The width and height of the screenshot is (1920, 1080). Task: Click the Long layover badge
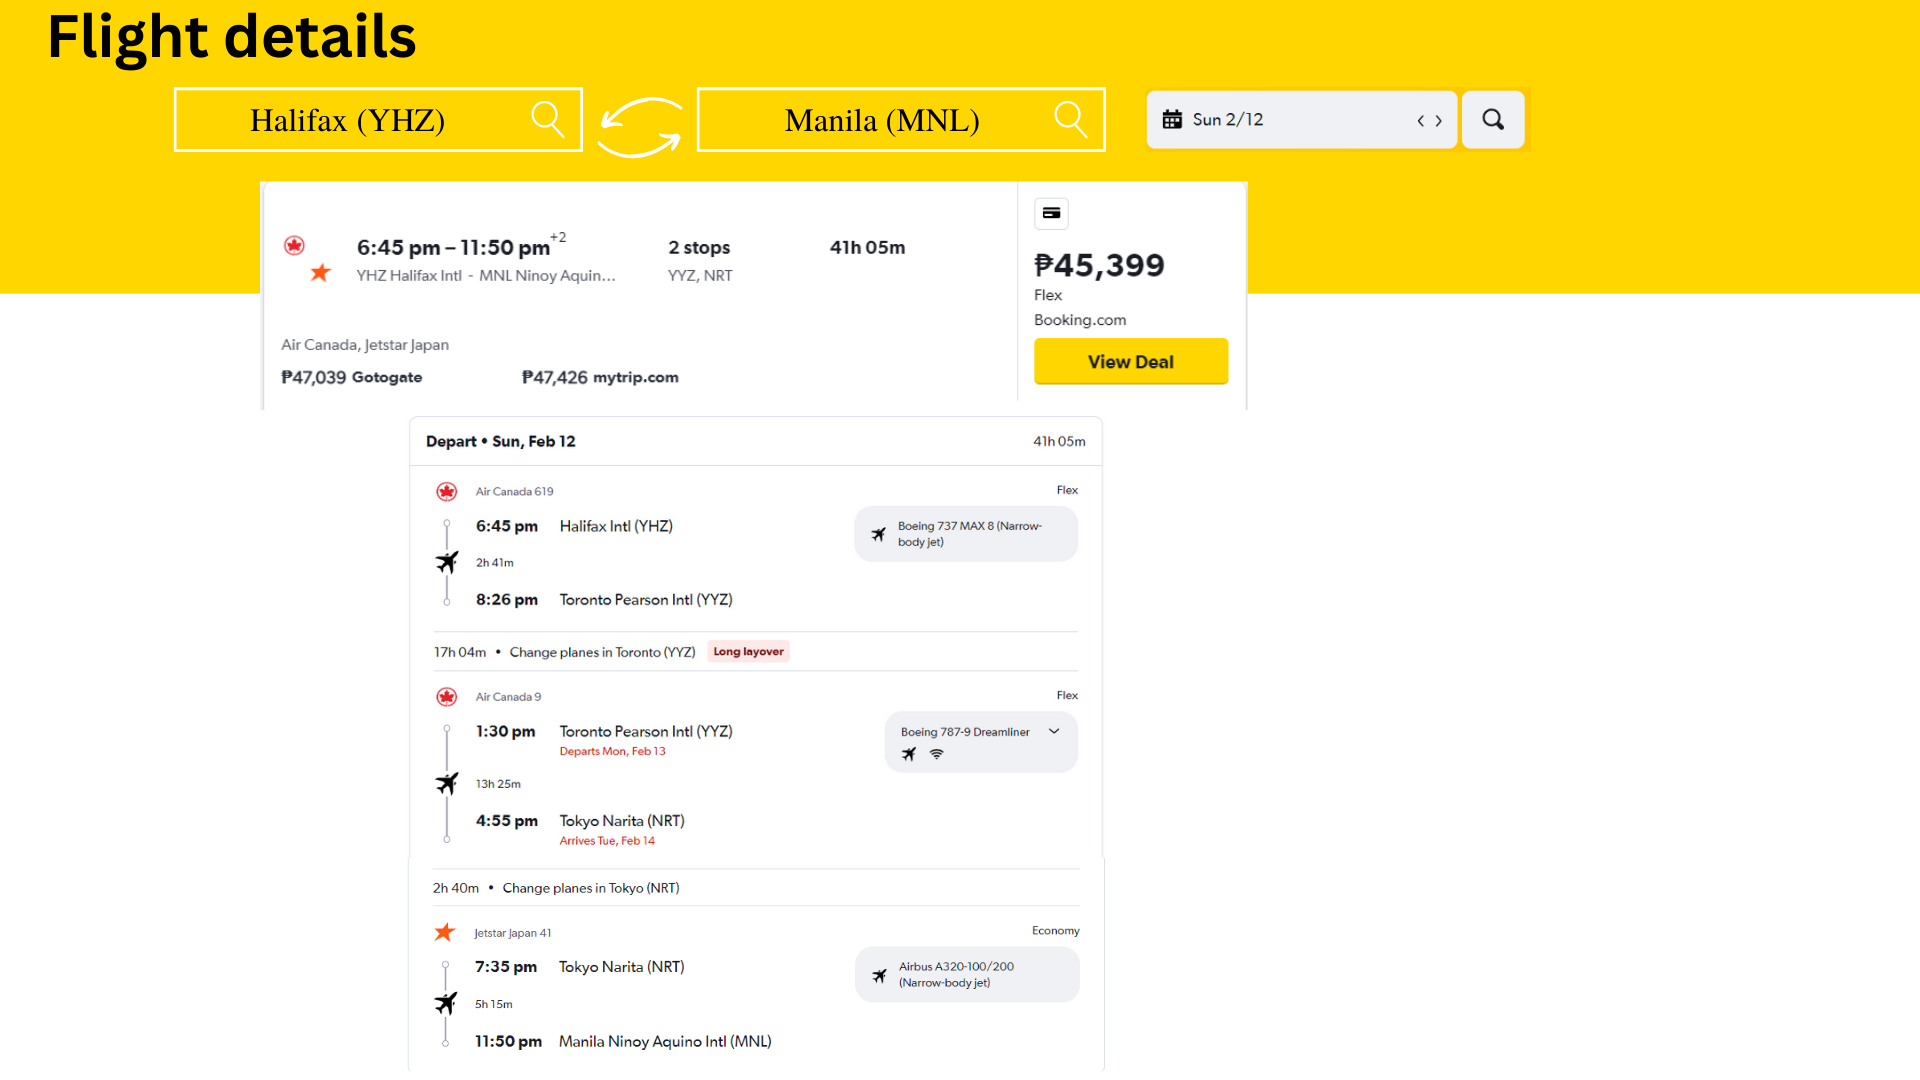click(748, 651)
